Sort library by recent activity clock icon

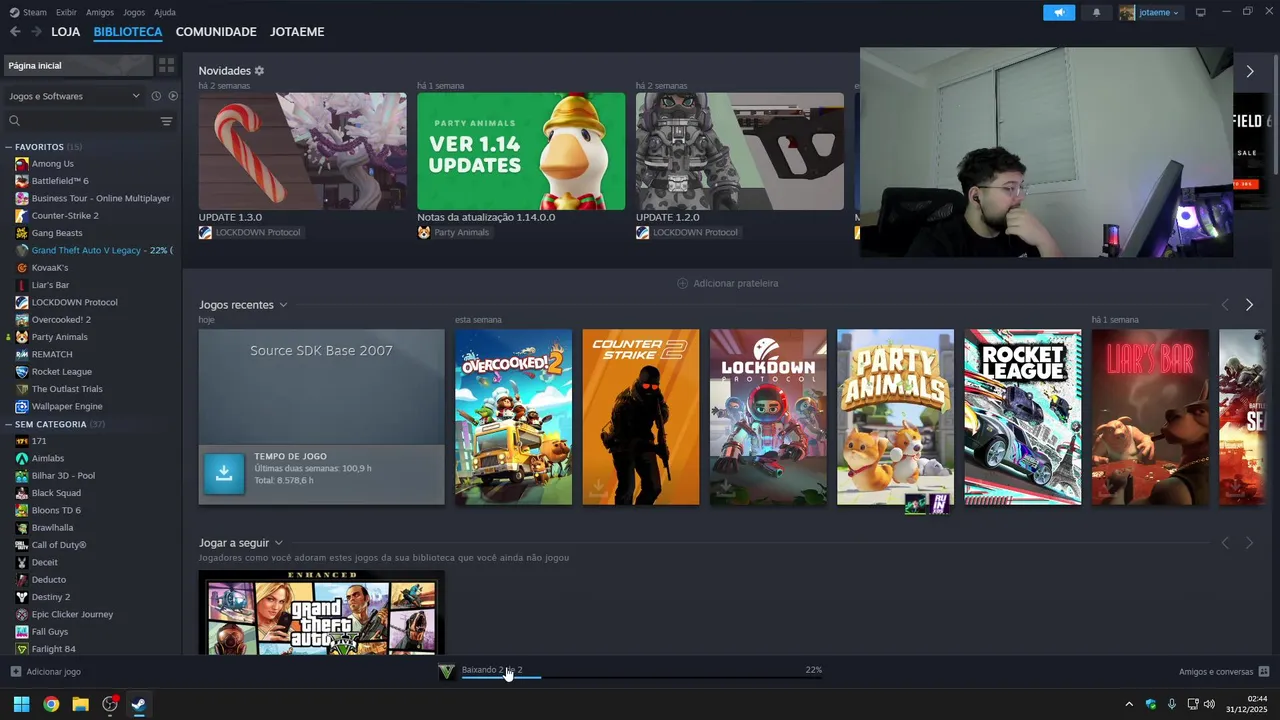click(x=156, y=96)
